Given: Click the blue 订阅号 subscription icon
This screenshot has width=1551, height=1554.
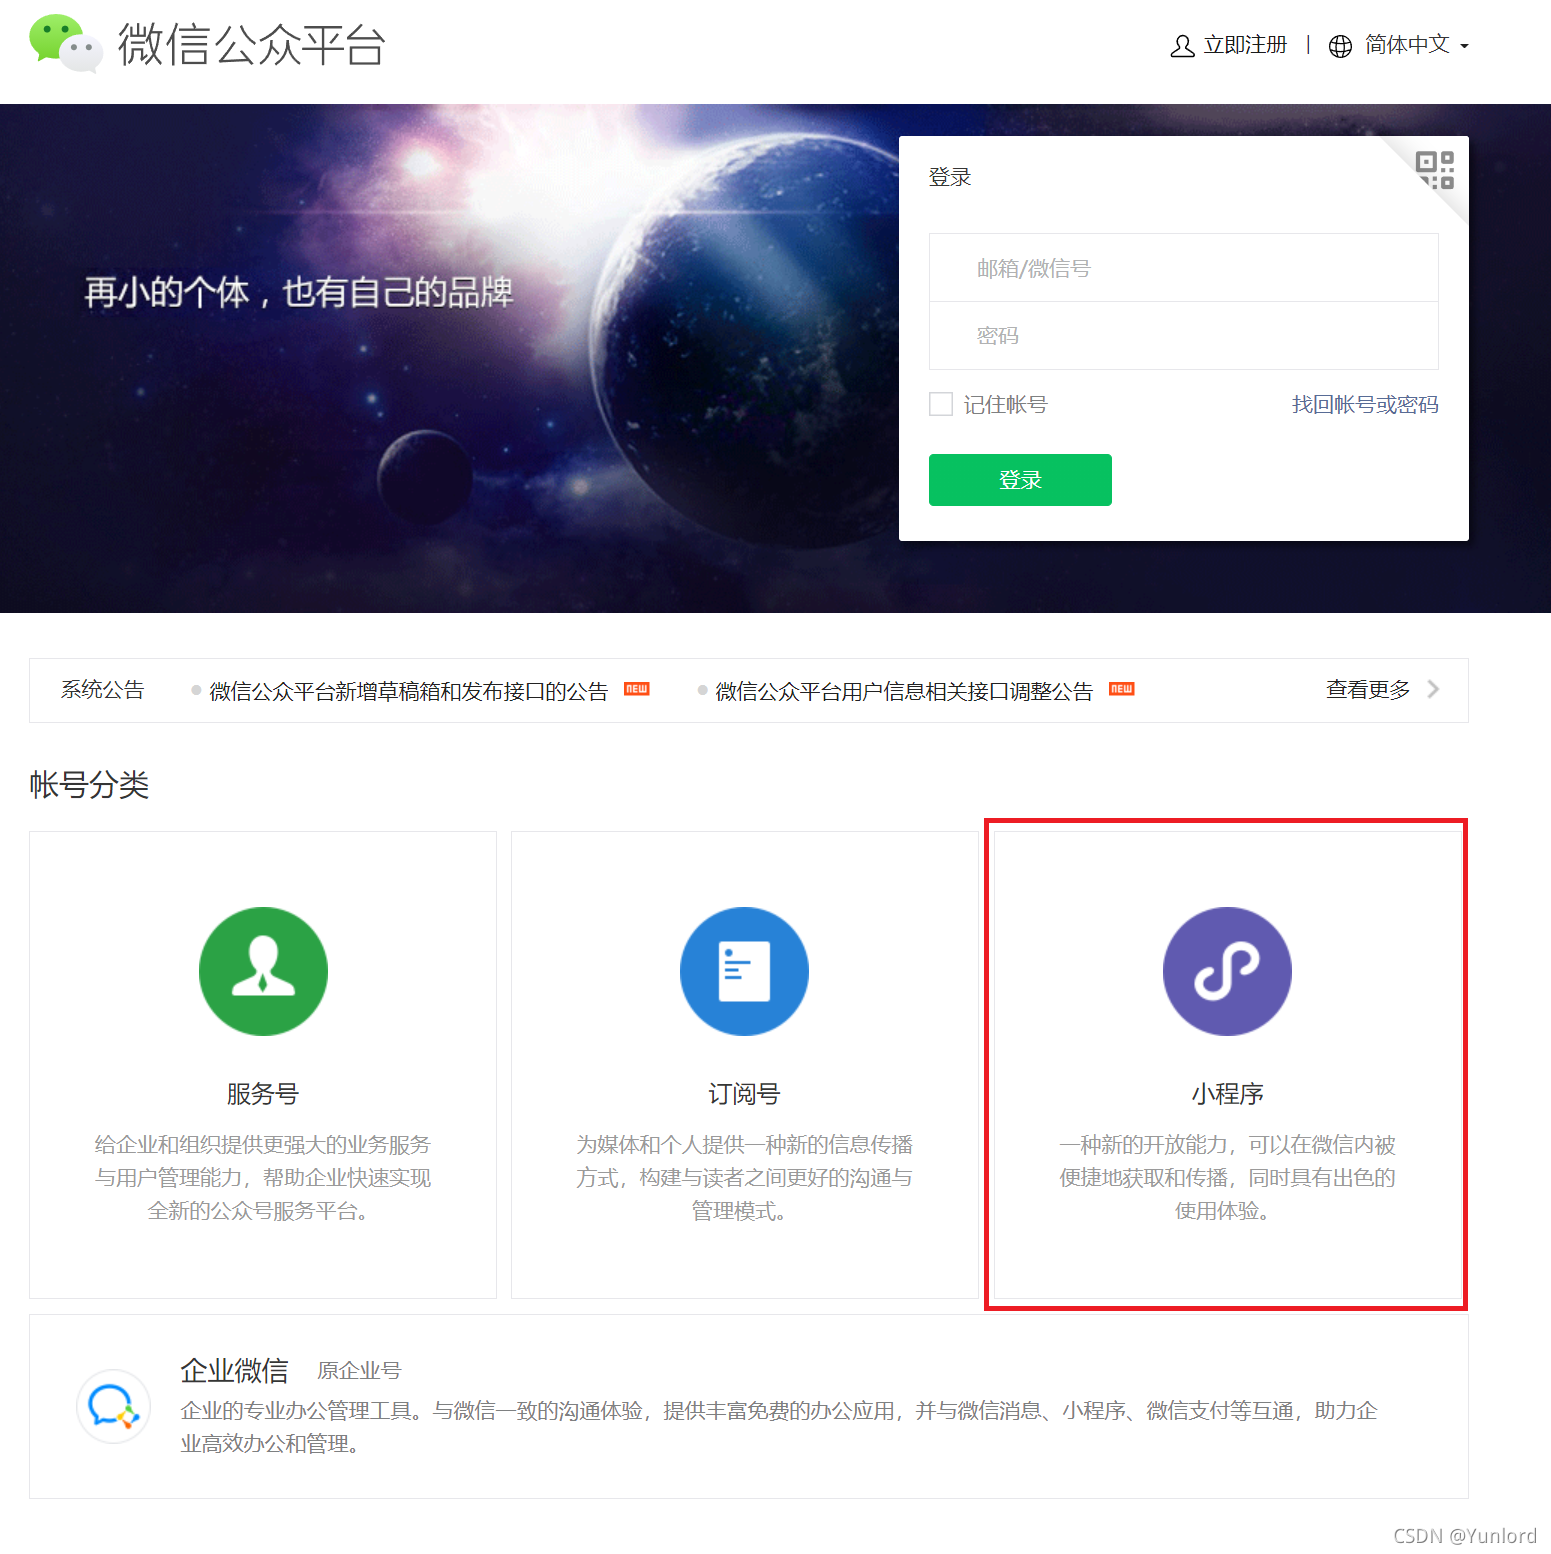Looking at the screenshot, I should click(744, 971).
